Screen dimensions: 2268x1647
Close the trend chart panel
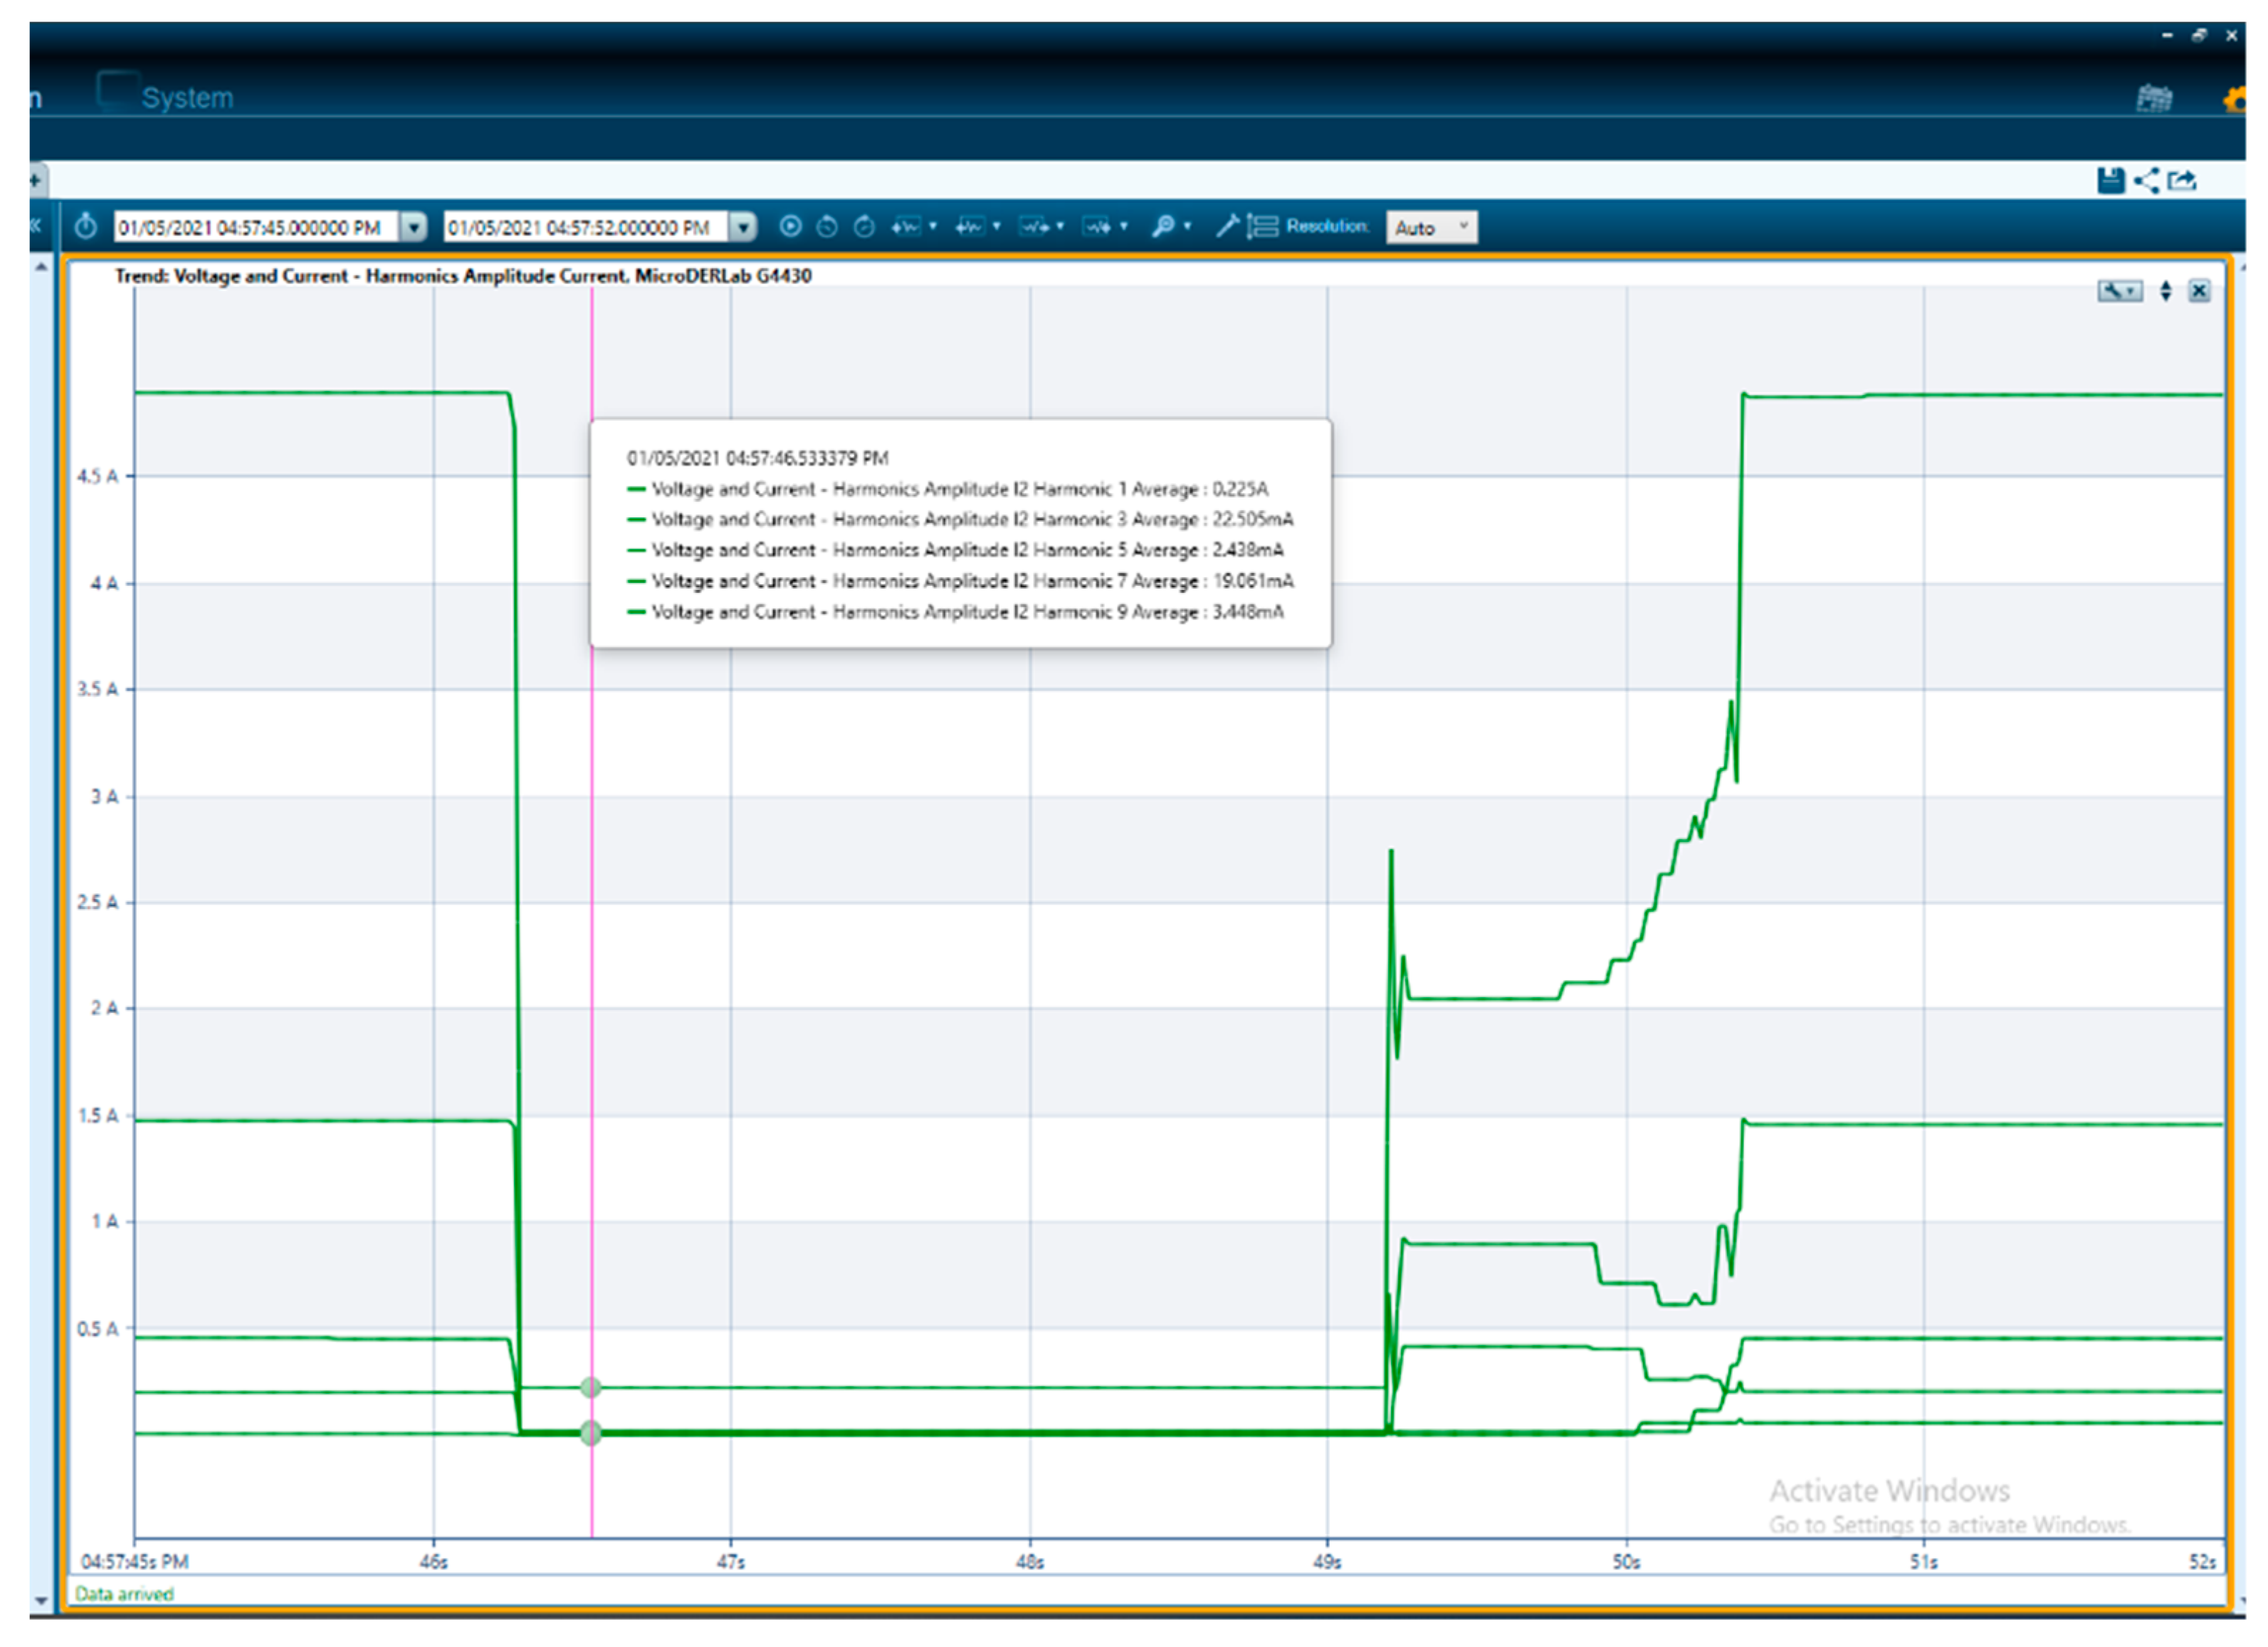(x=2199, y=291)
